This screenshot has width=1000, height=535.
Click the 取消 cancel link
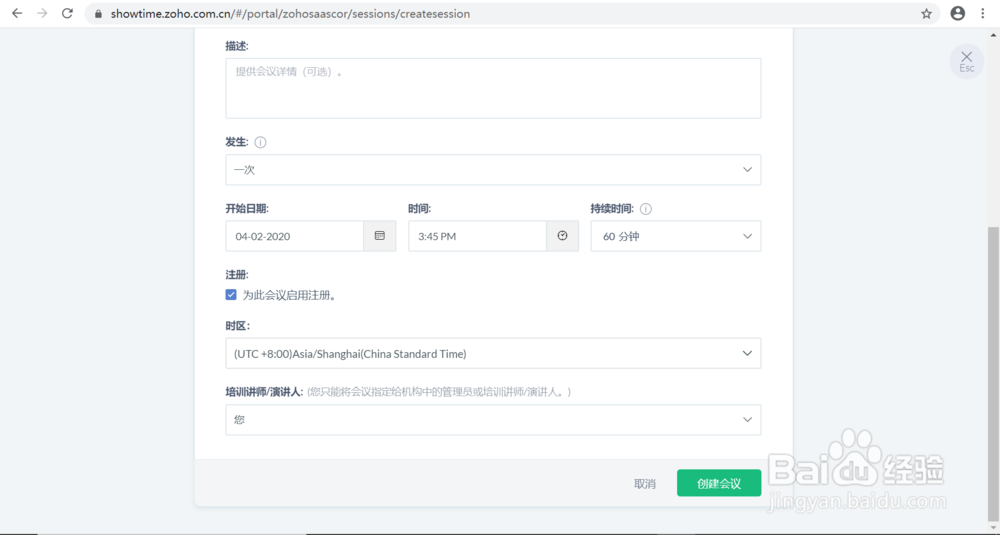coord(645,484)
